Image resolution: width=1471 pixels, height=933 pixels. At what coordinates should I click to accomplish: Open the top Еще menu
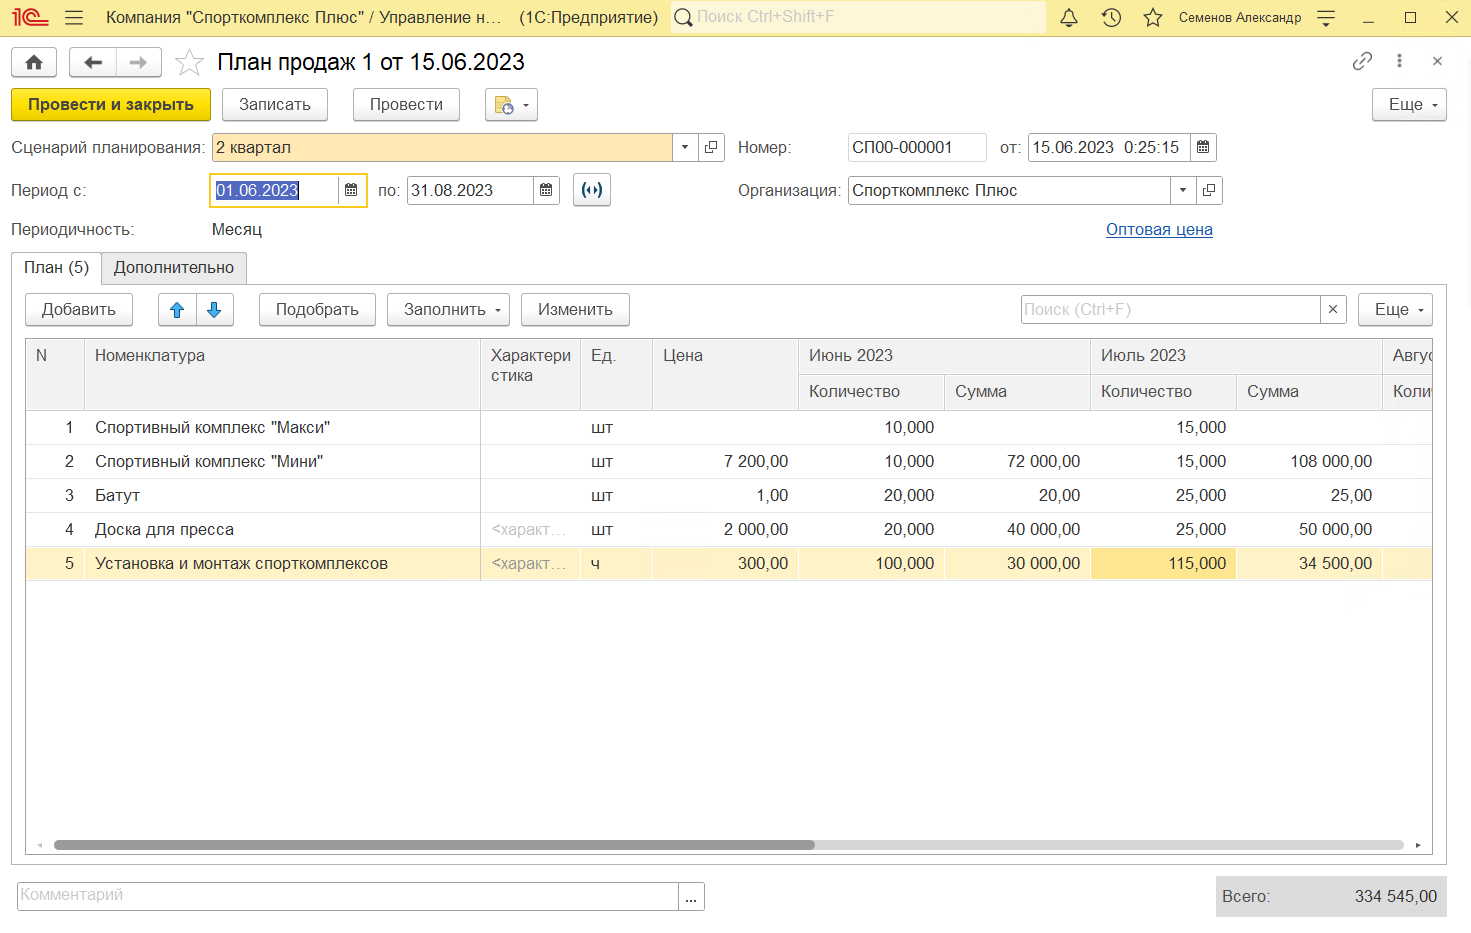pyautogui.click(x=1410, y=105)
